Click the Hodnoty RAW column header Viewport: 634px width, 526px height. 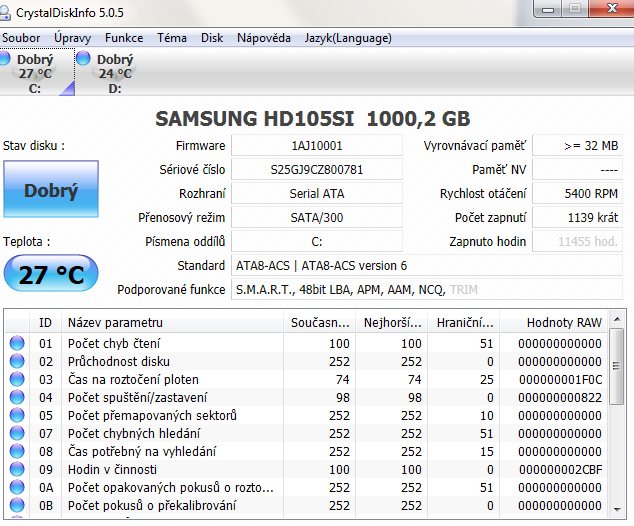pos(554,323)
